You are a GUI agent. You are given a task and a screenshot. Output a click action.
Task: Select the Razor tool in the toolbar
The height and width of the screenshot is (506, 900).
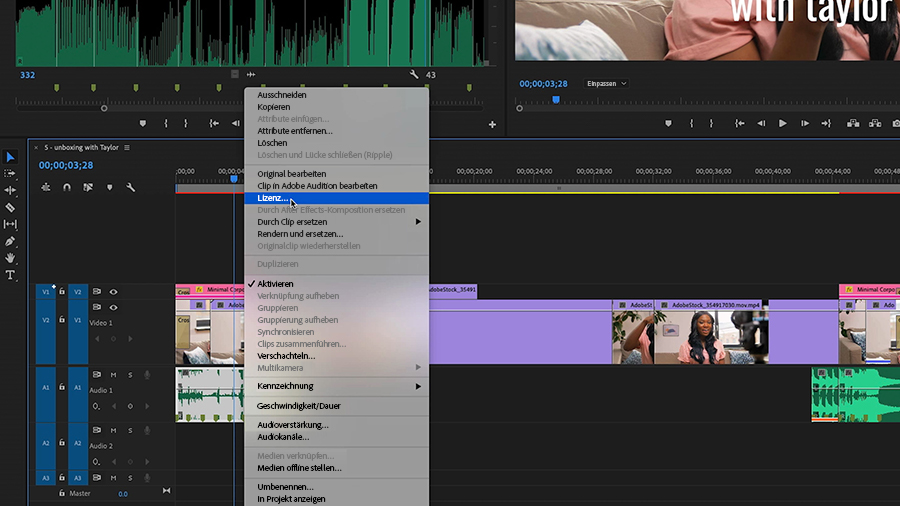coord(10,207)
